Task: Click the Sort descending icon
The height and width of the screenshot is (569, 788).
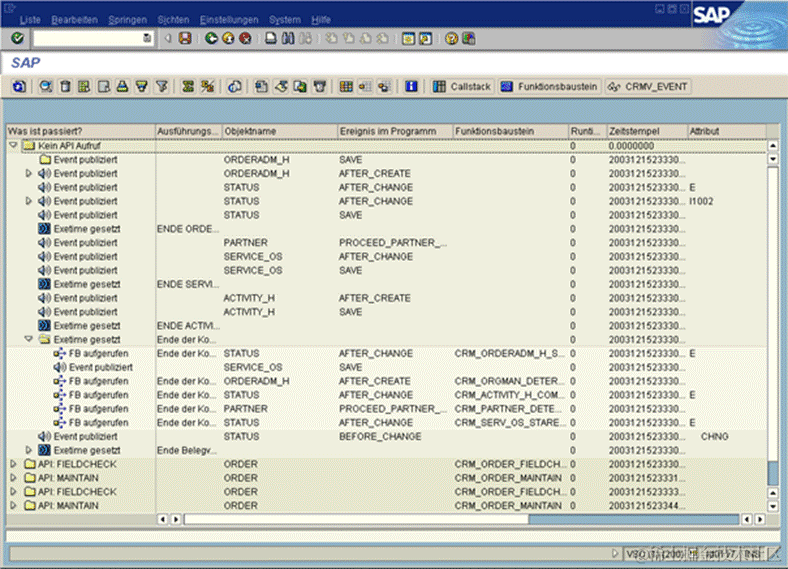Action: 142,86
